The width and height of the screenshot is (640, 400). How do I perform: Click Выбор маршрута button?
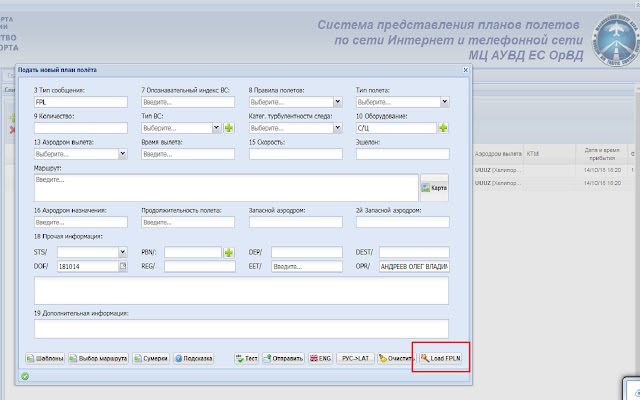(x=98, y=357)
